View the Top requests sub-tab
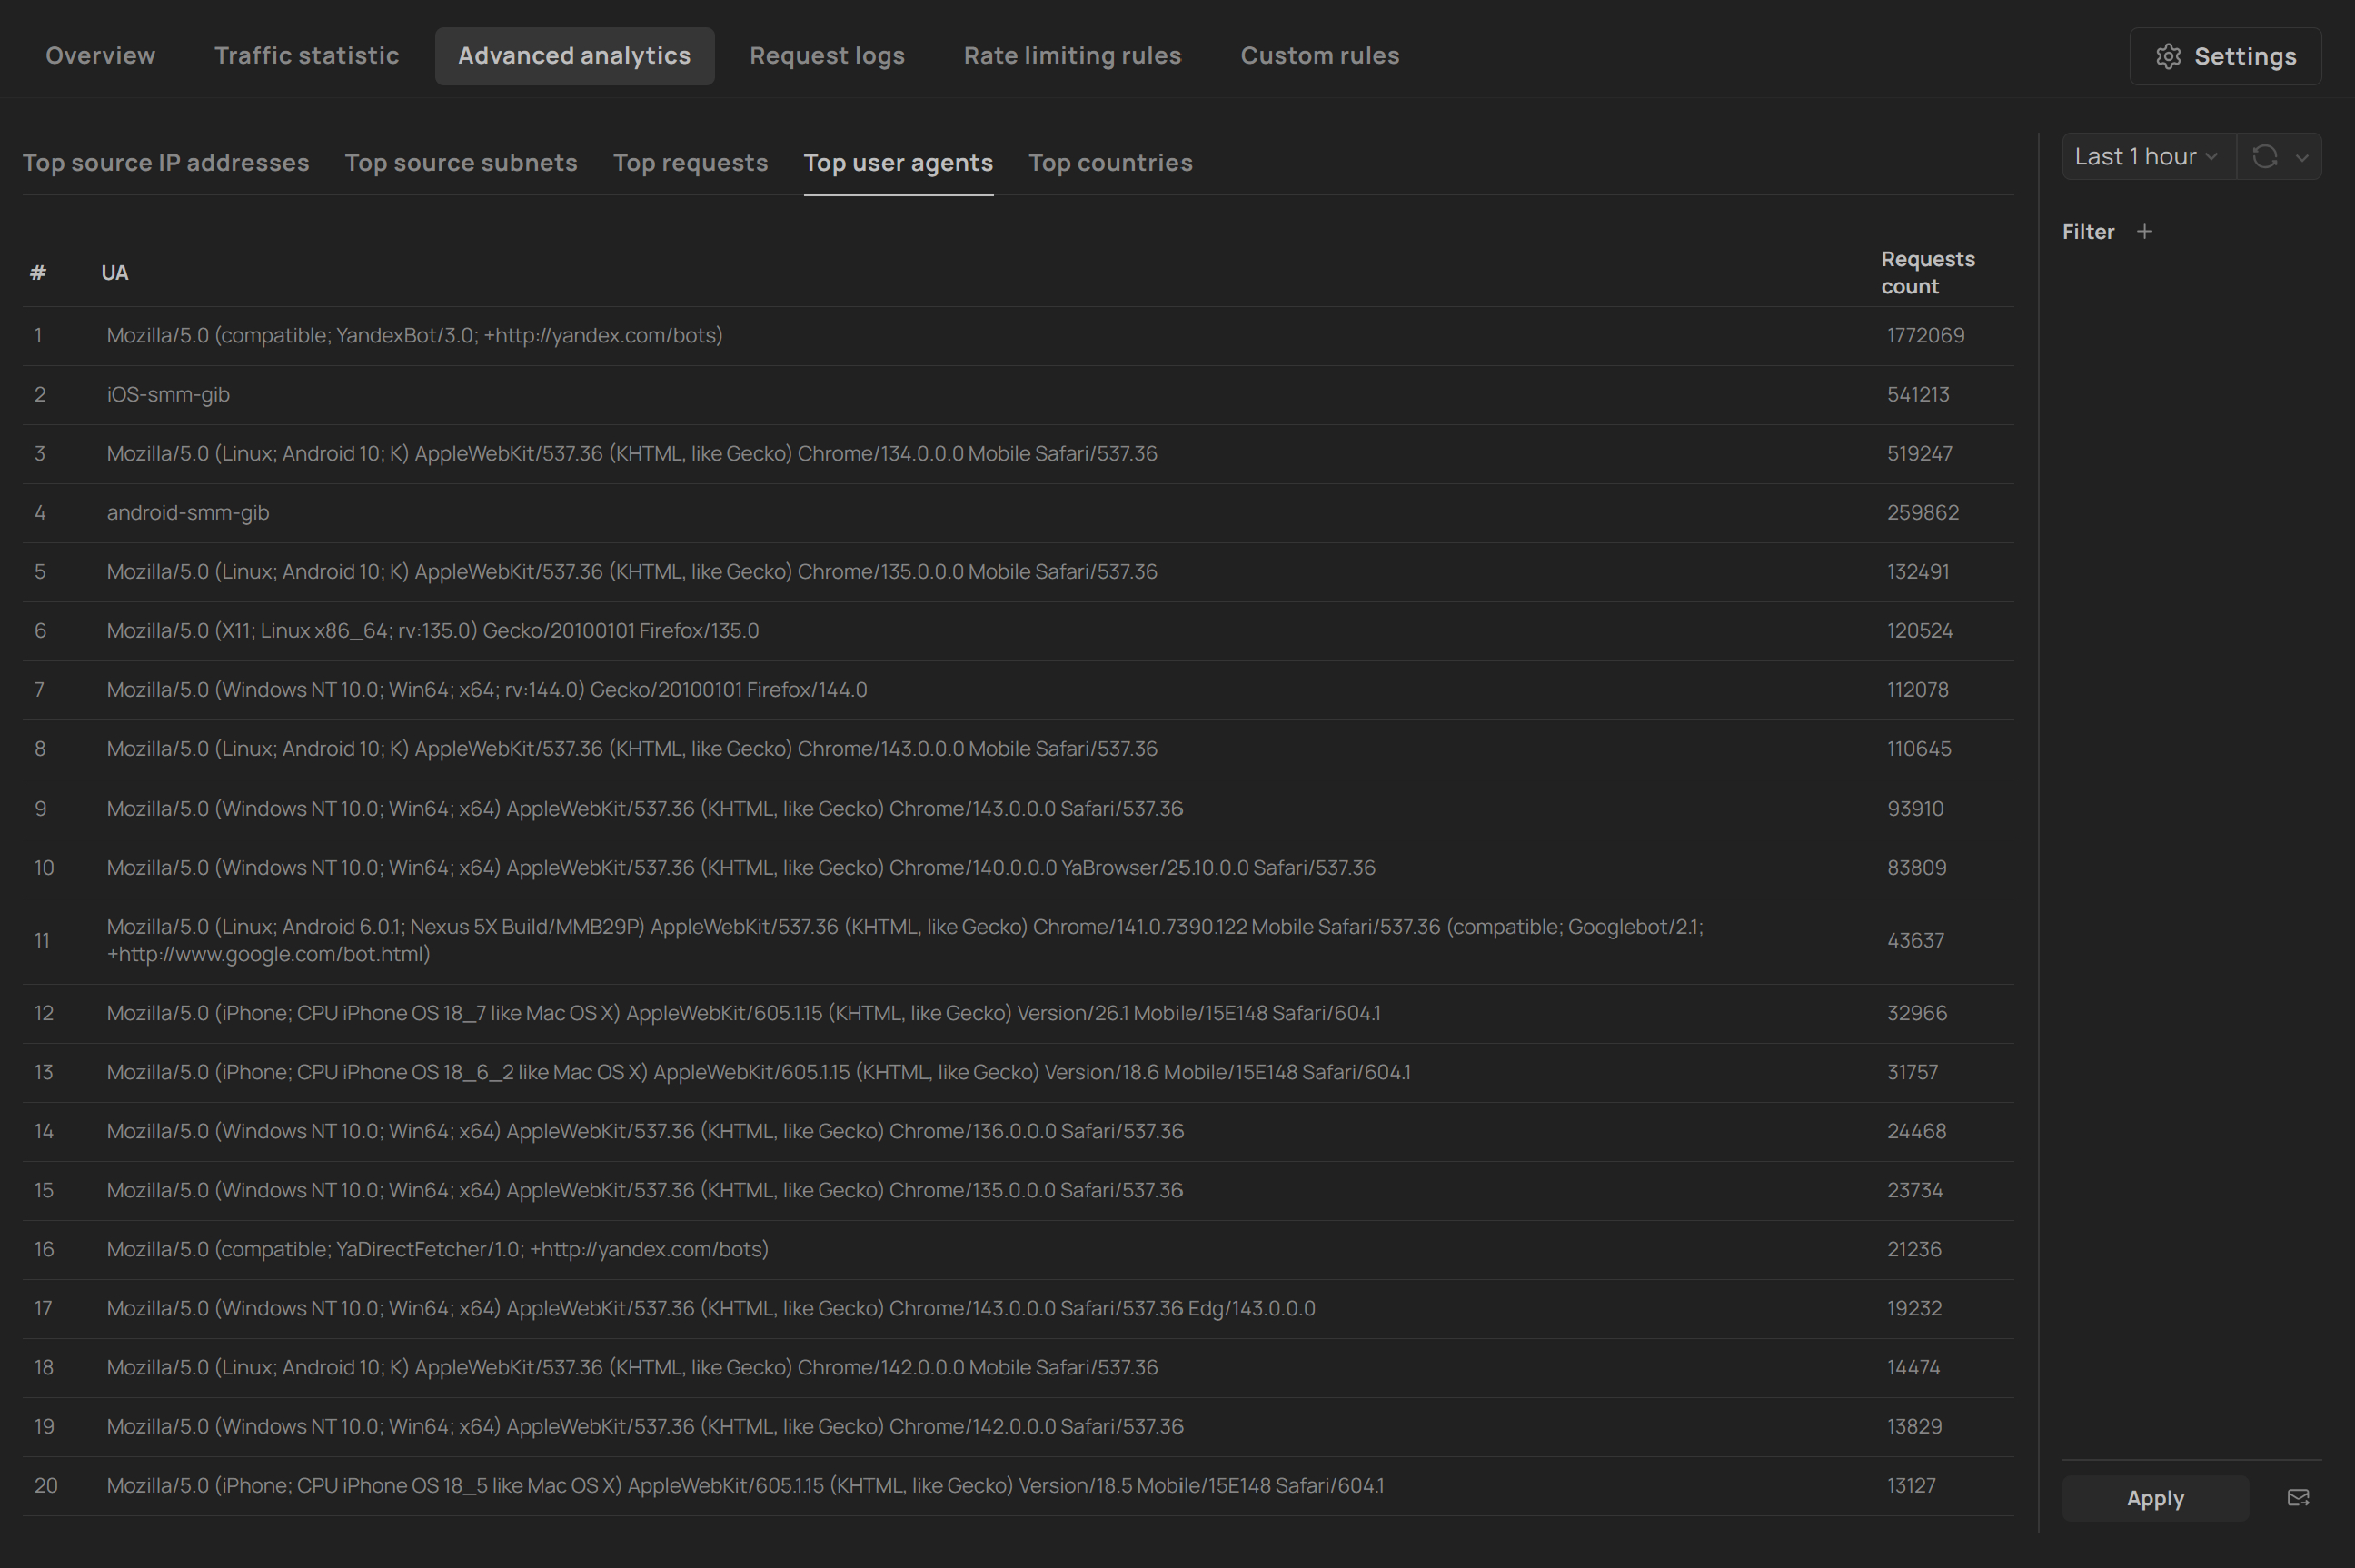The image size is (2355, 1568). (690, 163)
